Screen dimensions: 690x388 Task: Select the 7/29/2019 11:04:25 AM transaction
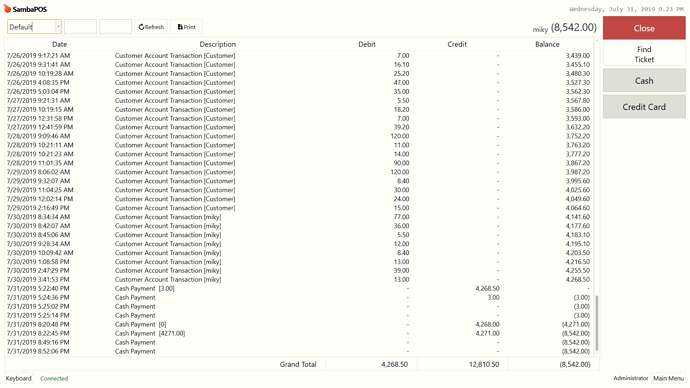tap(299, 190)
